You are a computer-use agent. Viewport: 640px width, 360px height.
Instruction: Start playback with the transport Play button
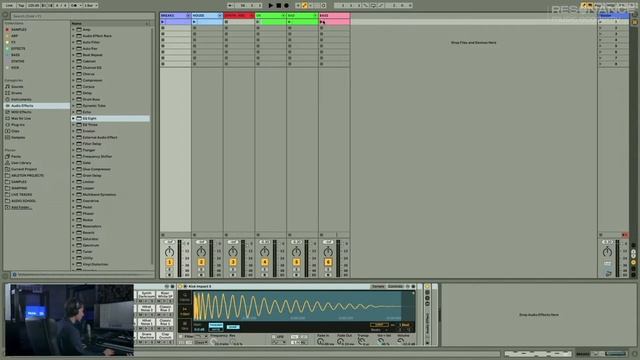click(271, 5)
